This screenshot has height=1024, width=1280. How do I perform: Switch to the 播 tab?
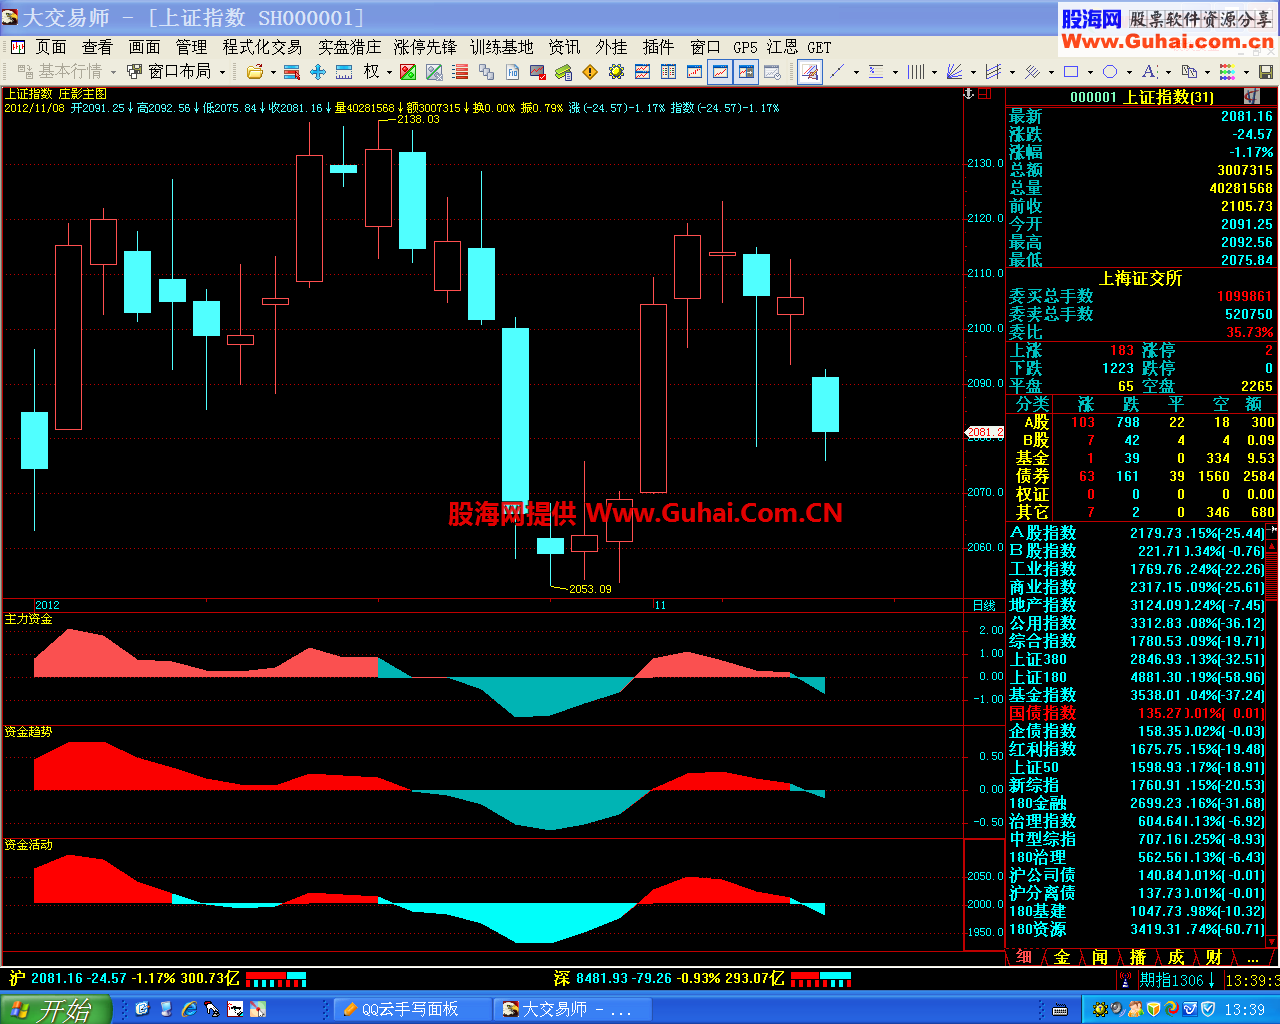pyautogui.click(x=1138, y=957)
